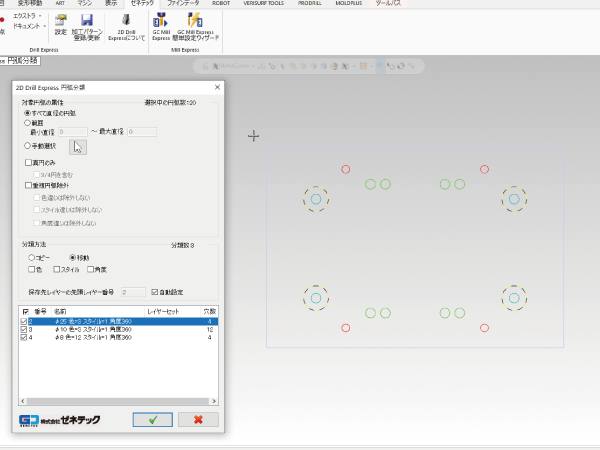Click the selection grid icon in selection bar
This screenshot has height=450, width=600.
click(363, 66)
